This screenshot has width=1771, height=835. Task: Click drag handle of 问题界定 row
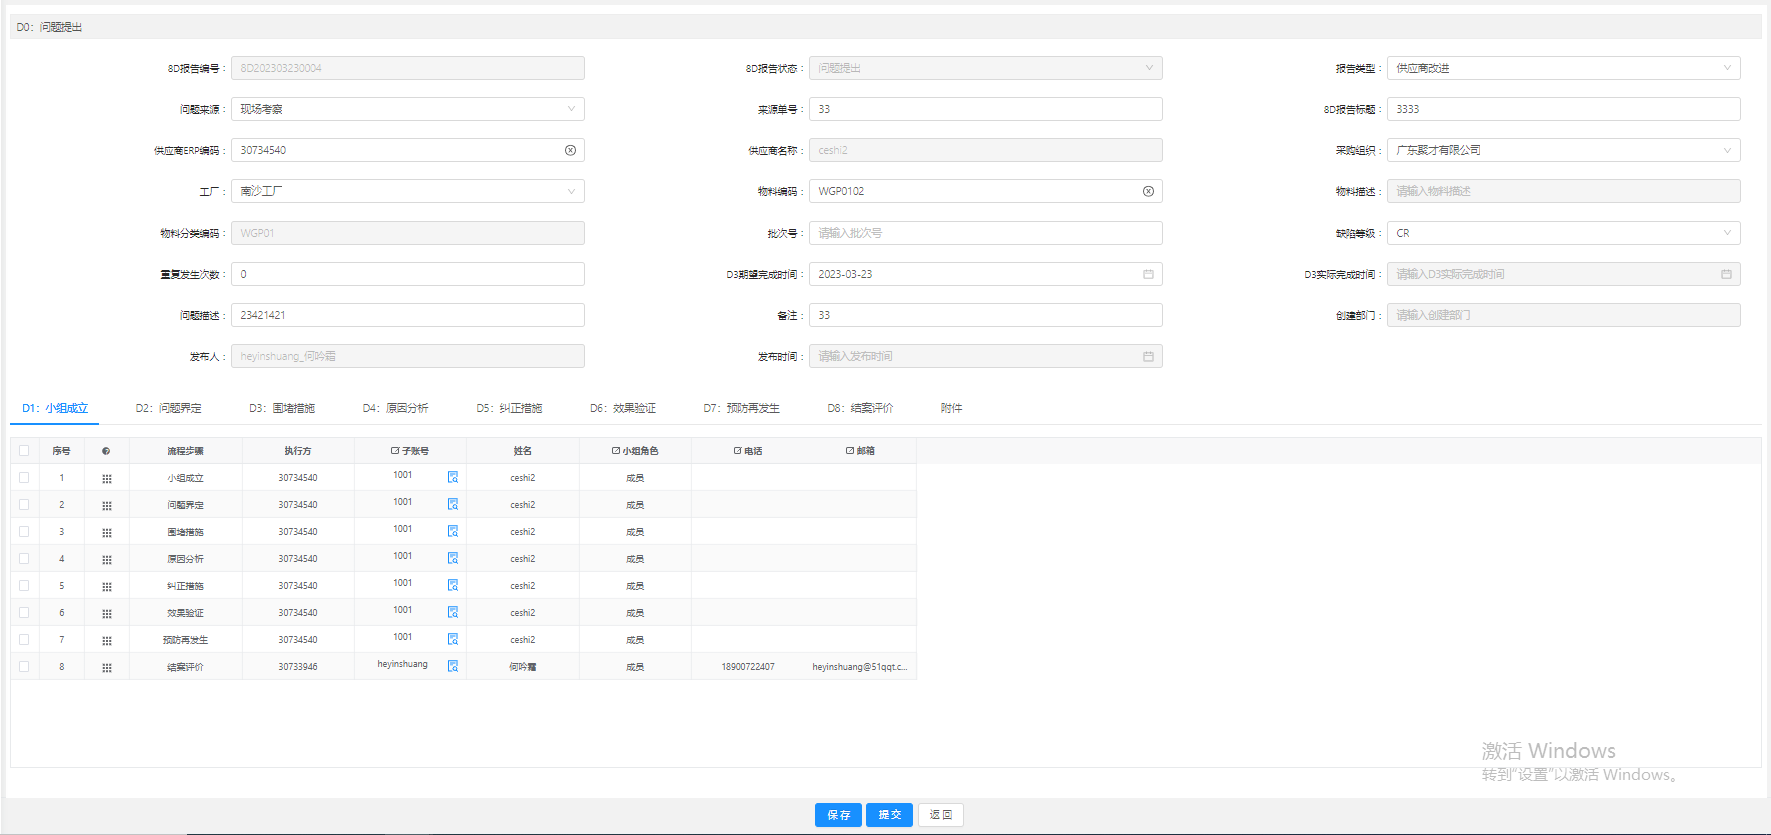pyautogui.click(x=107, y=506)
